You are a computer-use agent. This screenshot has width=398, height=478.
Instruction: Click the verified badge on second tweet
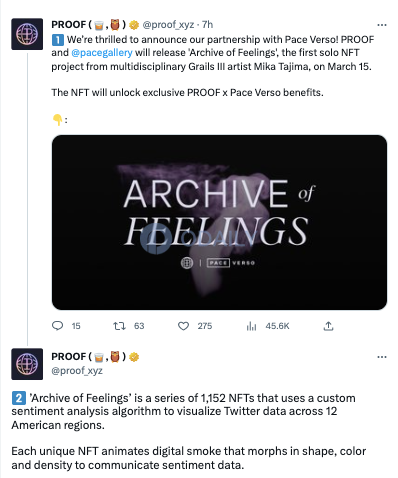tap(134, 357)
